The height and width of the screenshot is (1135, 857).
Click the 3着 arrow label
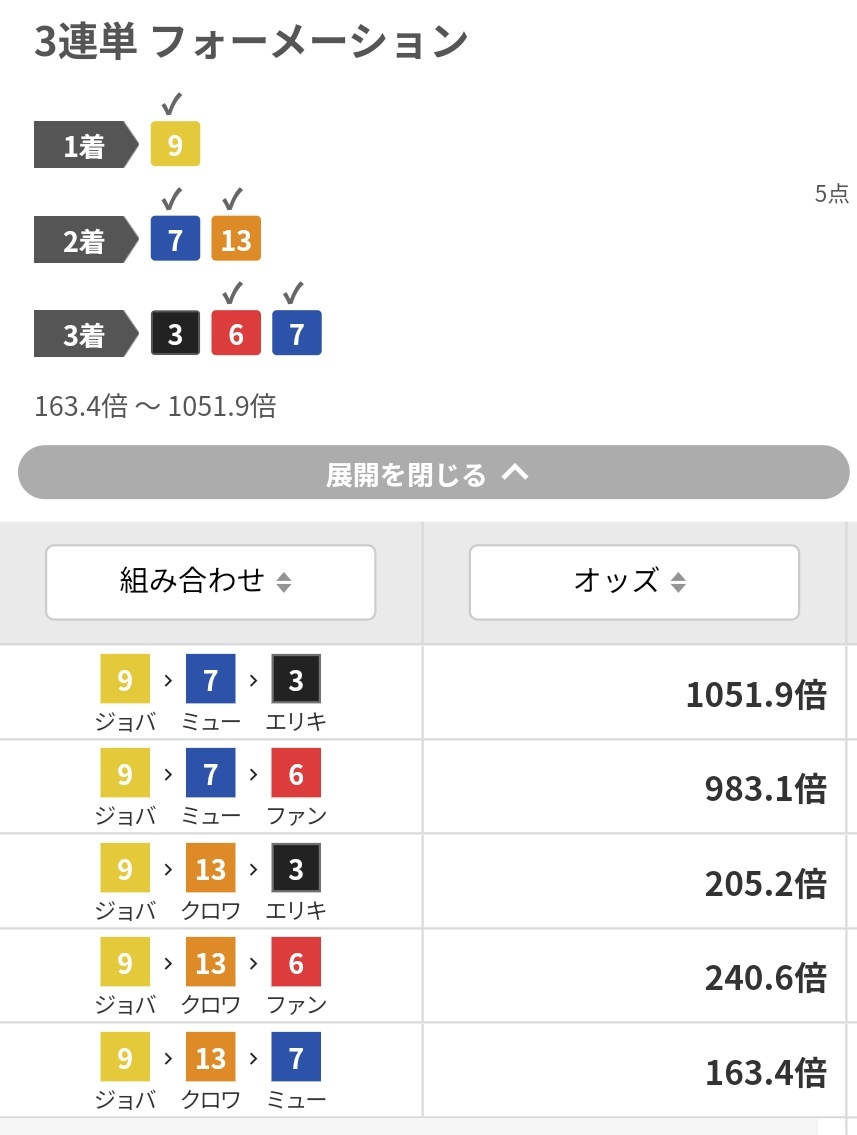coord(86,334)
